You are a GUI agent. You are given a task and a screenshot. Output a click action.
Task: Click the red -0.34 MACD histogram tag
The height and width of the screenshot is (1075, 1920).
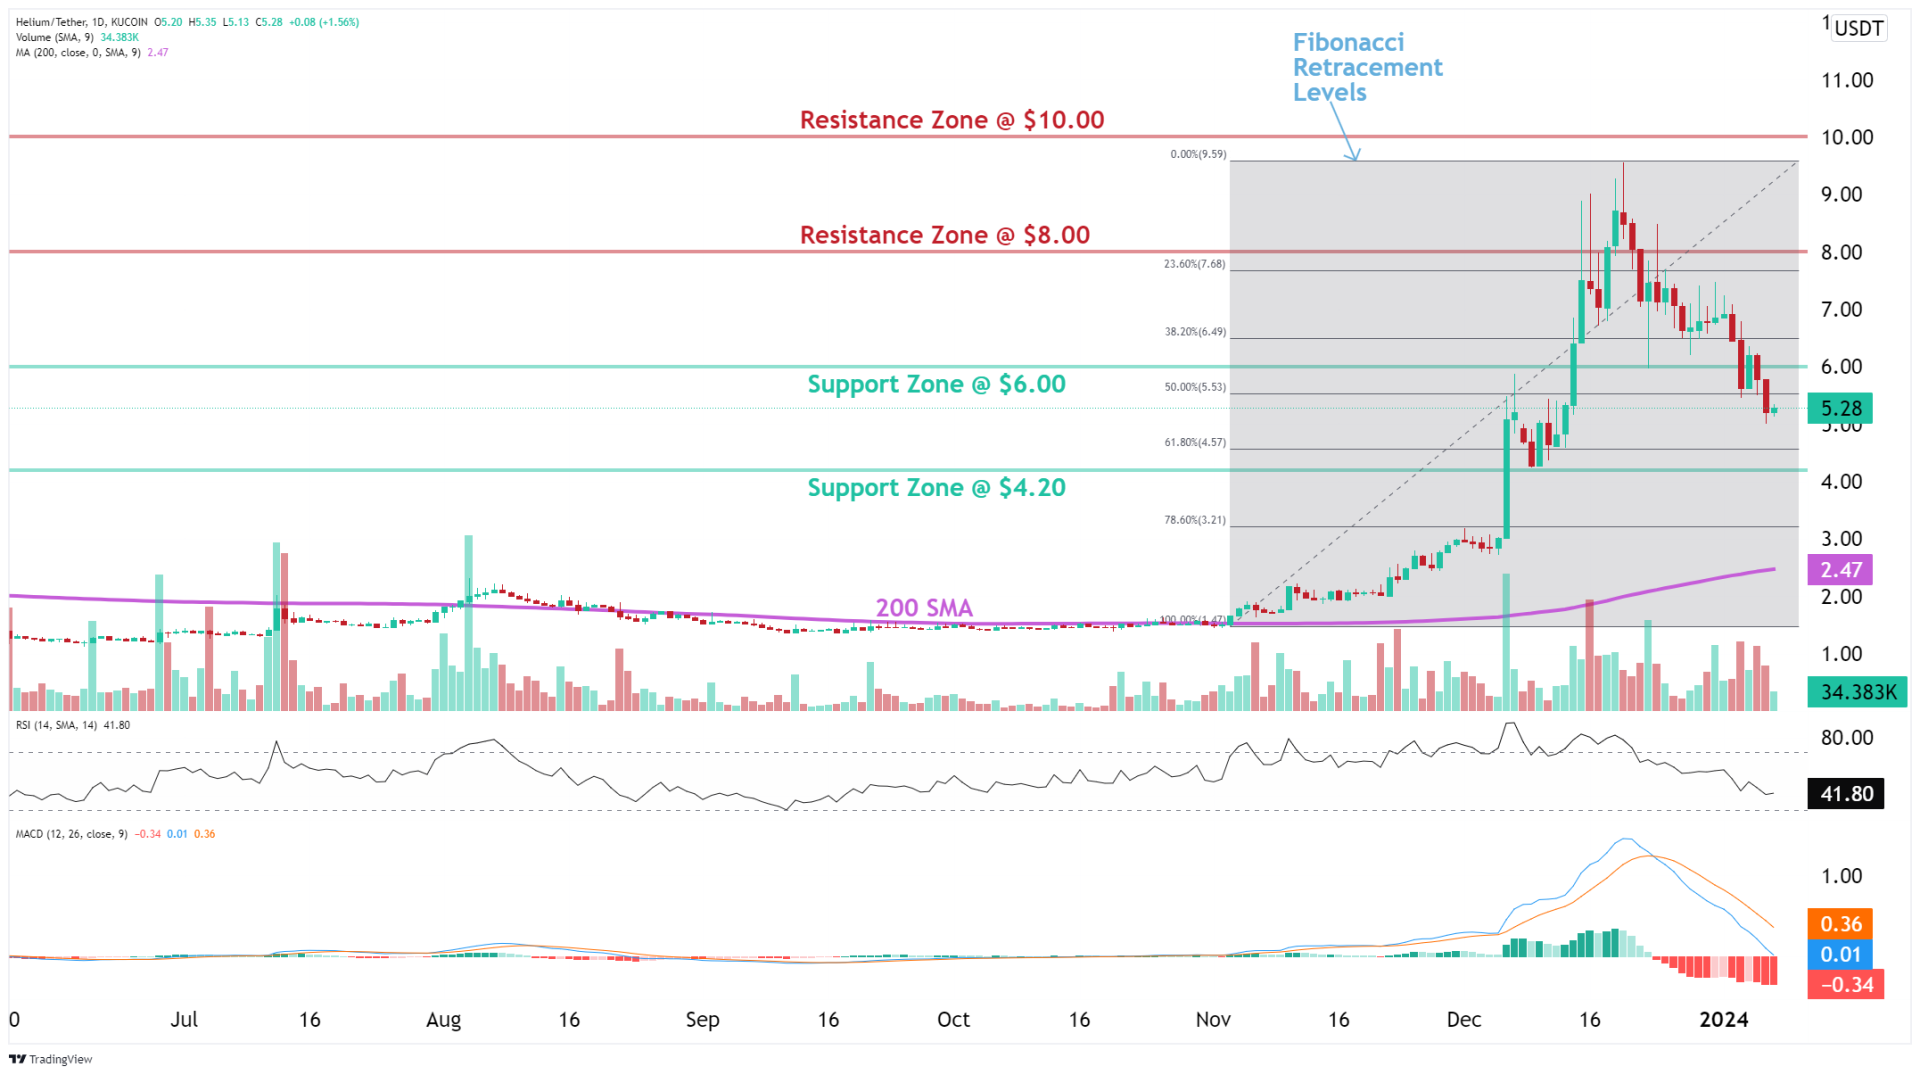[1845, 985]
